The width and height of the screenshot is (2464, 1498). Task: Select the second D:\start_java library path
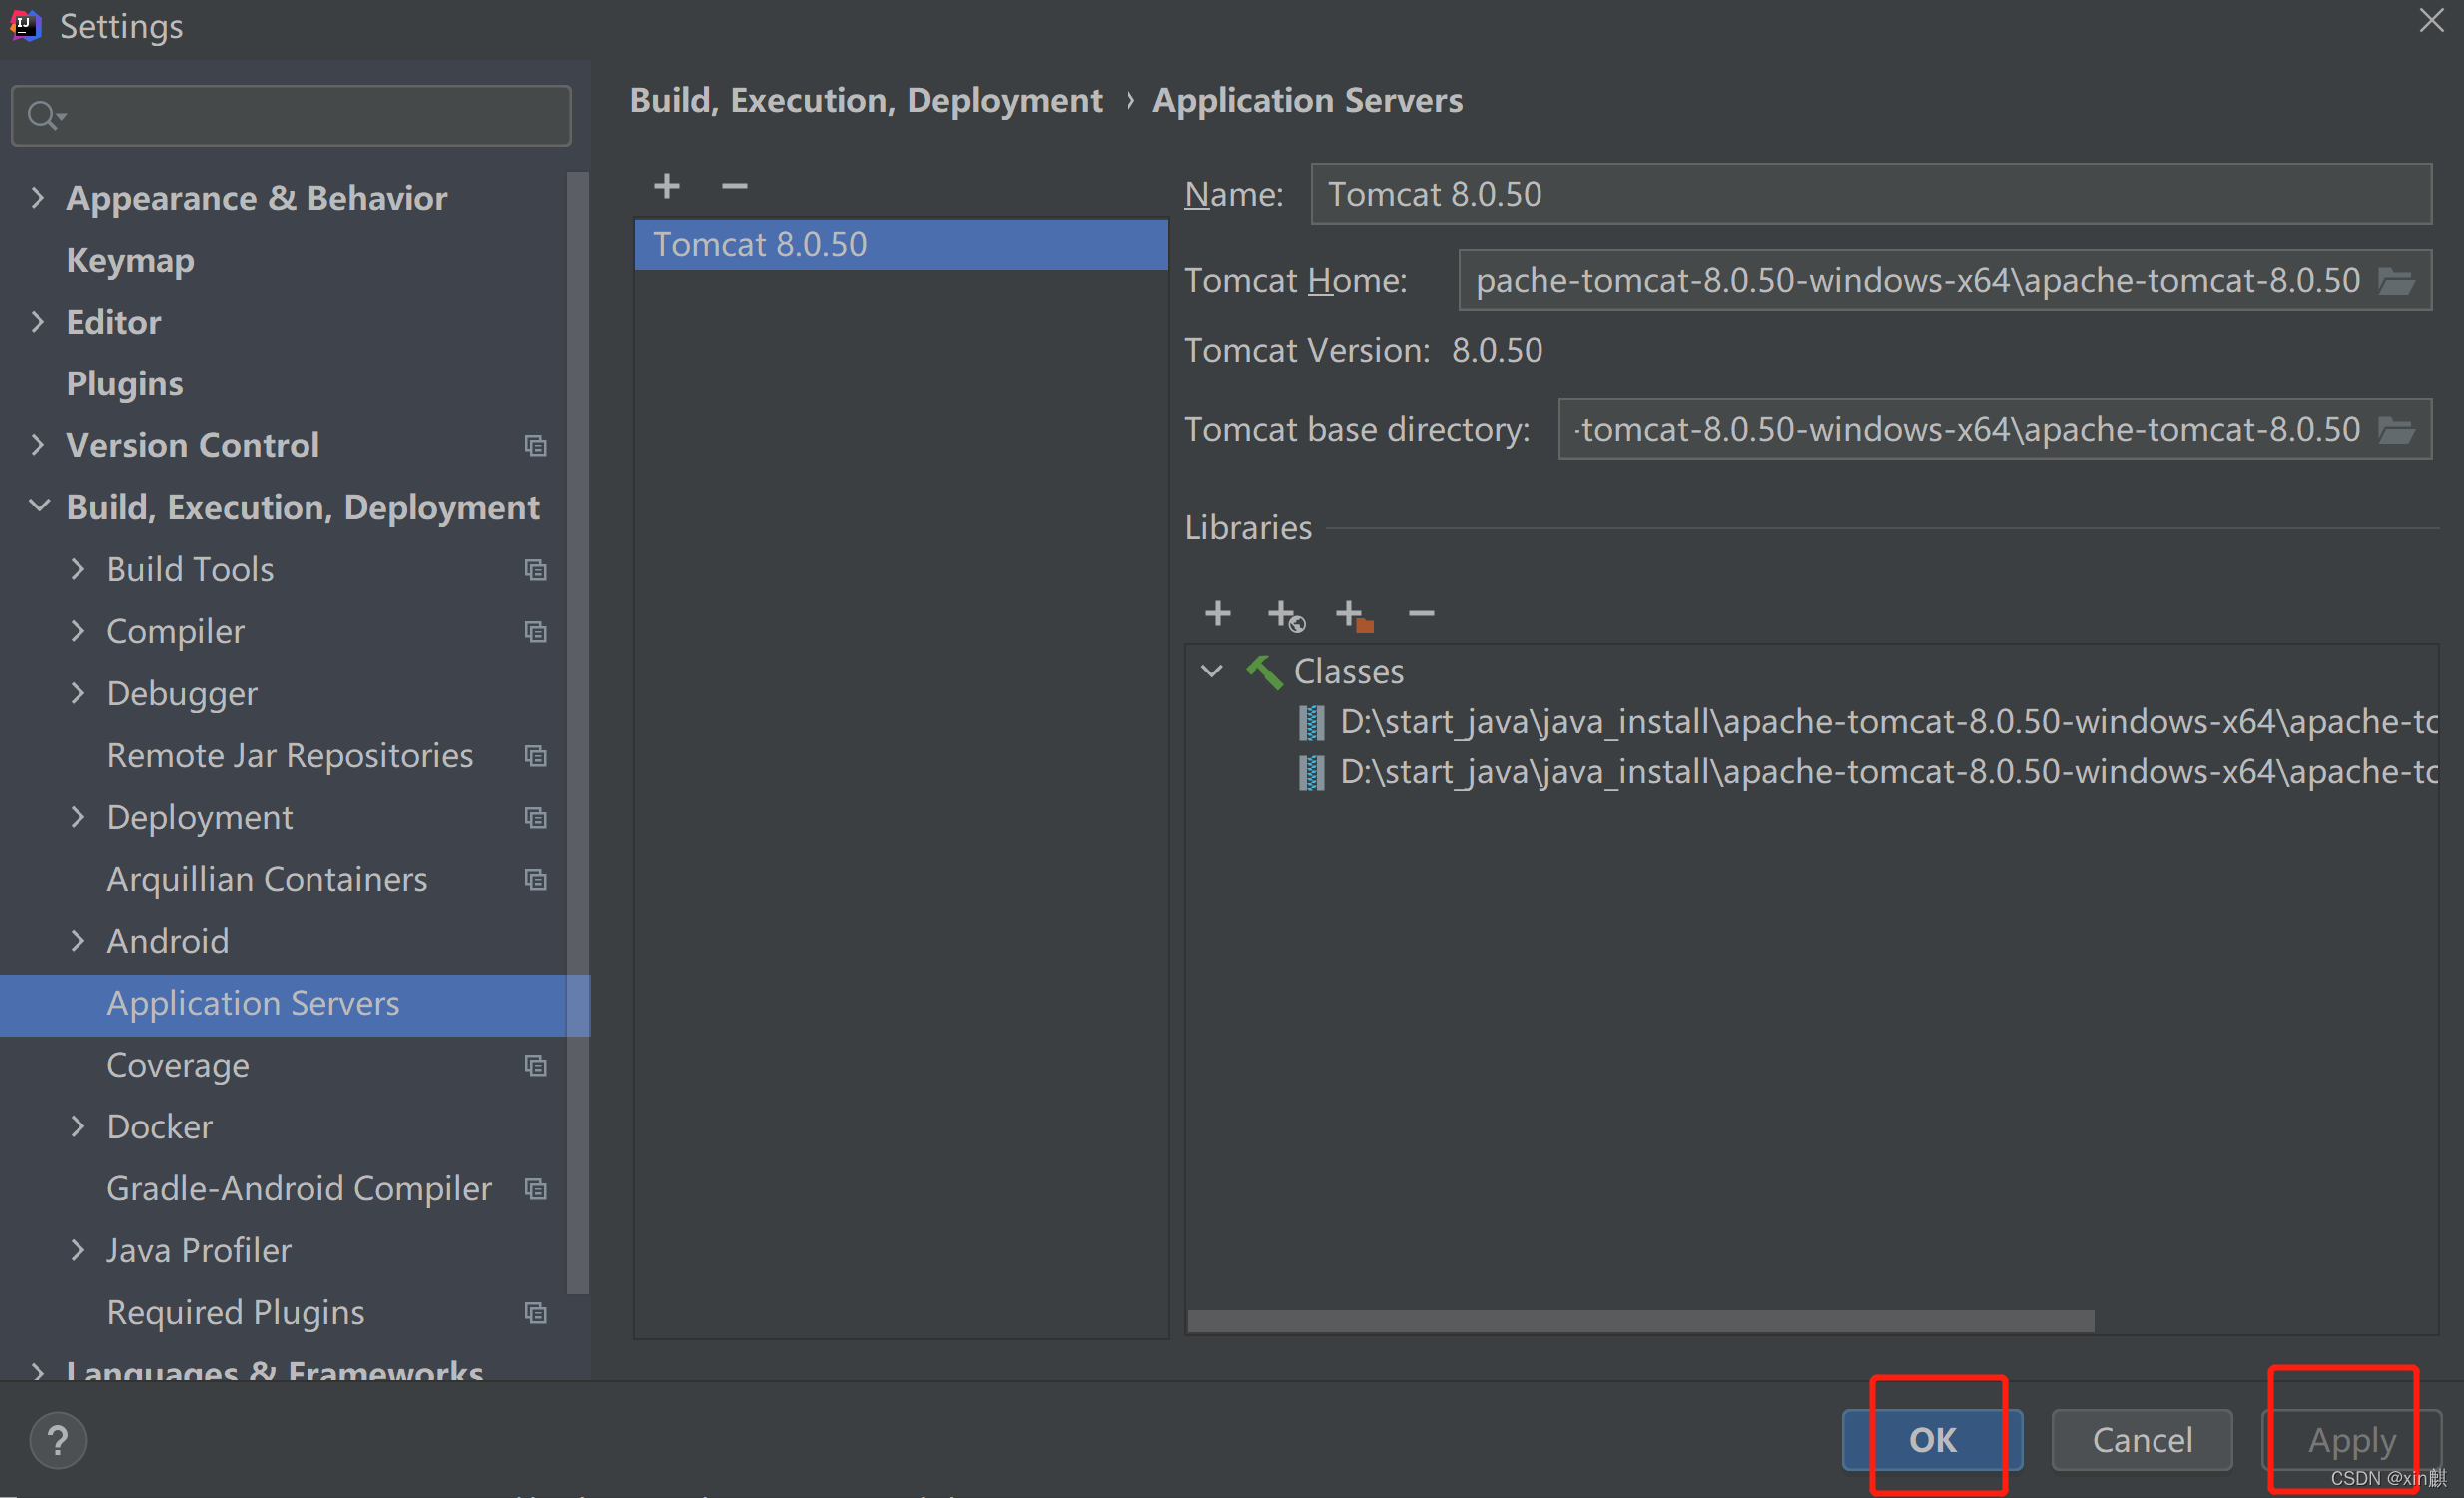1888,772
